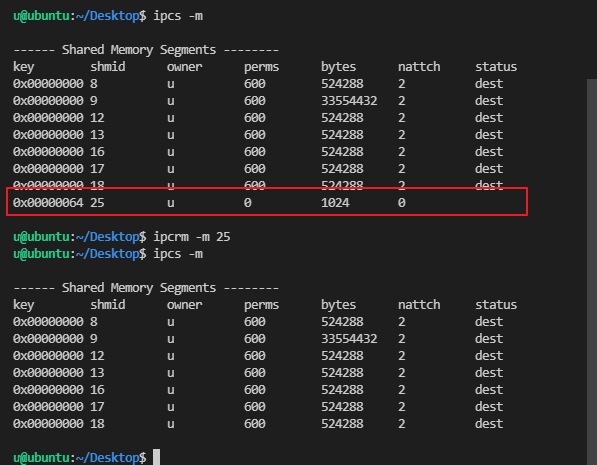Click shmid 25 in the highlighted row

pyautogui.click(x=97, y=203)
